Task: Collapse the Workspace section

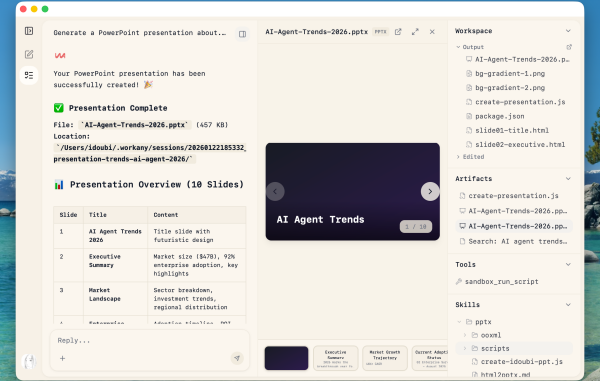Action: click(568, 31)
